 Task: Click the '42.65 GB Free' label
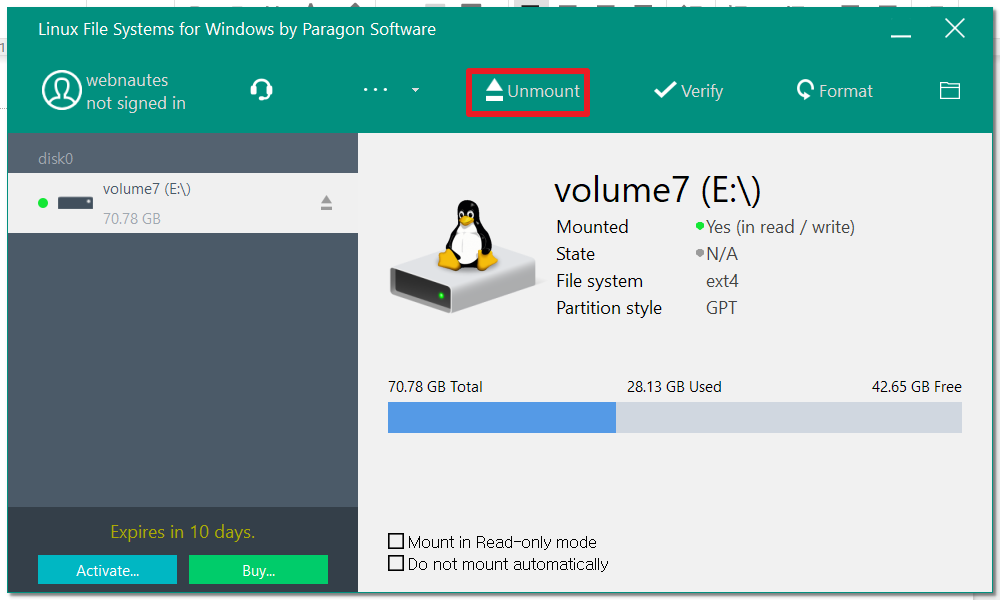click(x=916, y=387)
